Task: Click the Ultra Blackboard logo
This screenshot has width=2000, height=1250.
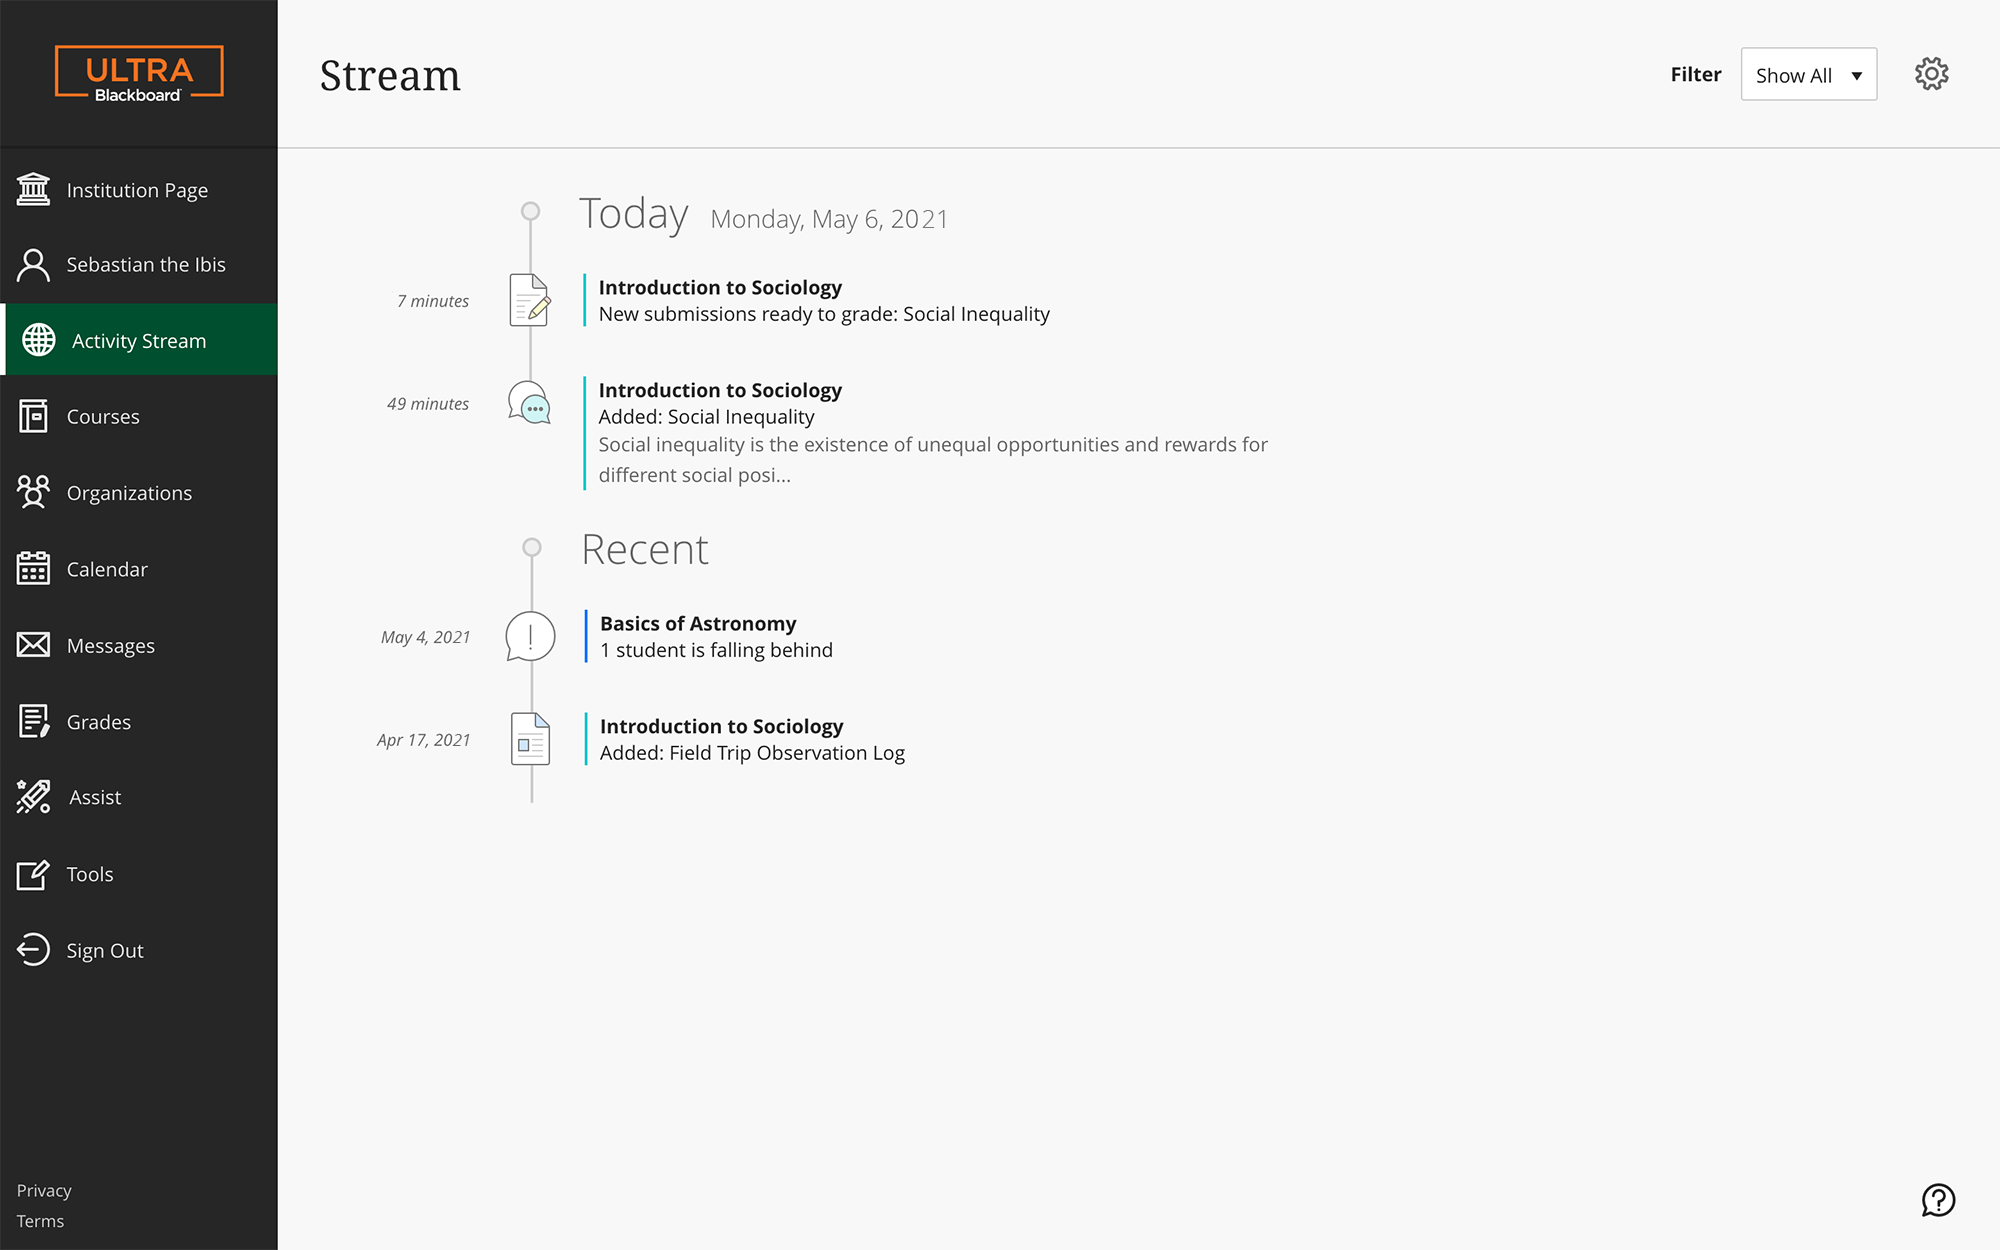Action: coord(139,73)
